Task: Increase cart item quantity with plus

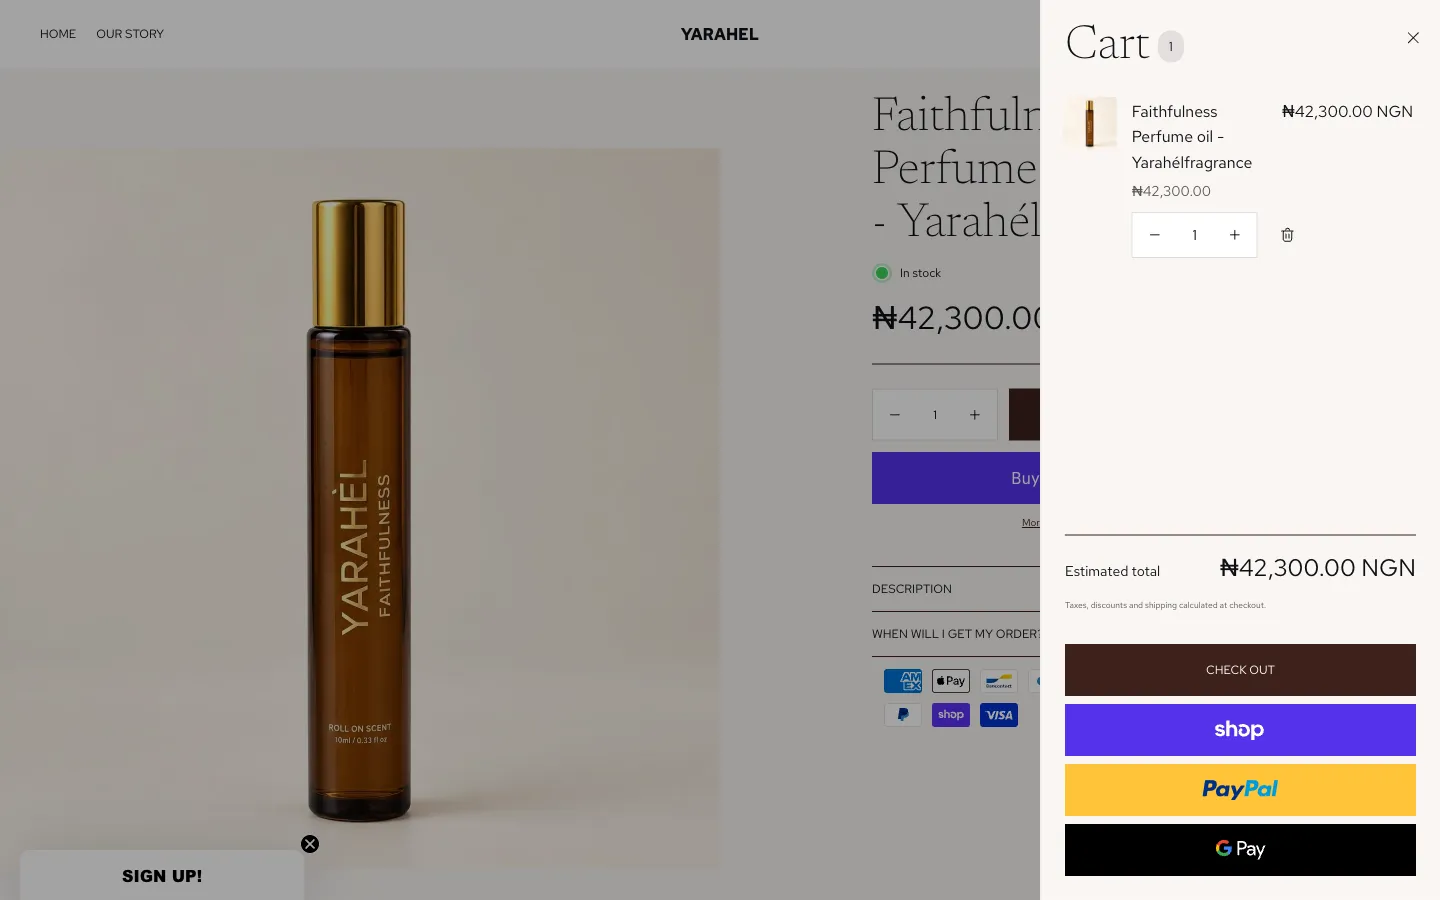Action: [x=1235, y=235]
